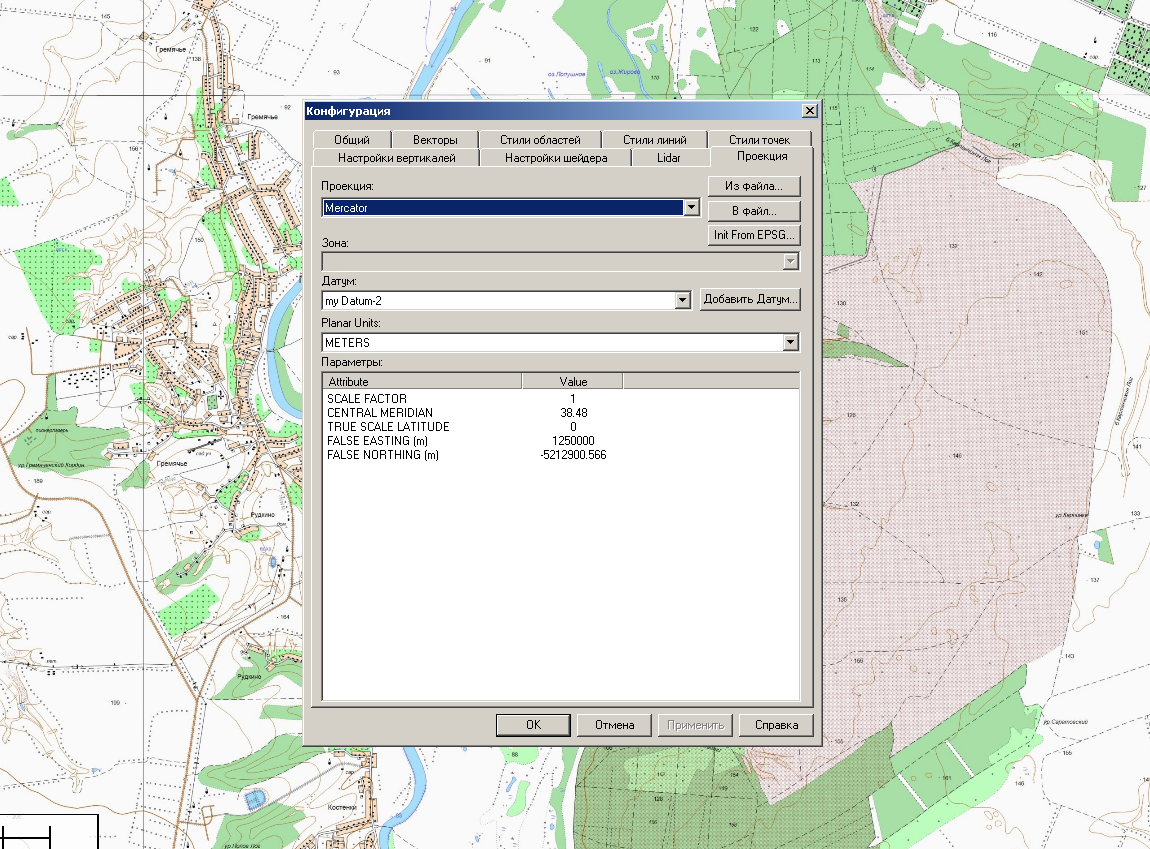Expand the Проекция Mercator dropdown
The image size is (1150, 849).
(690, 208)
